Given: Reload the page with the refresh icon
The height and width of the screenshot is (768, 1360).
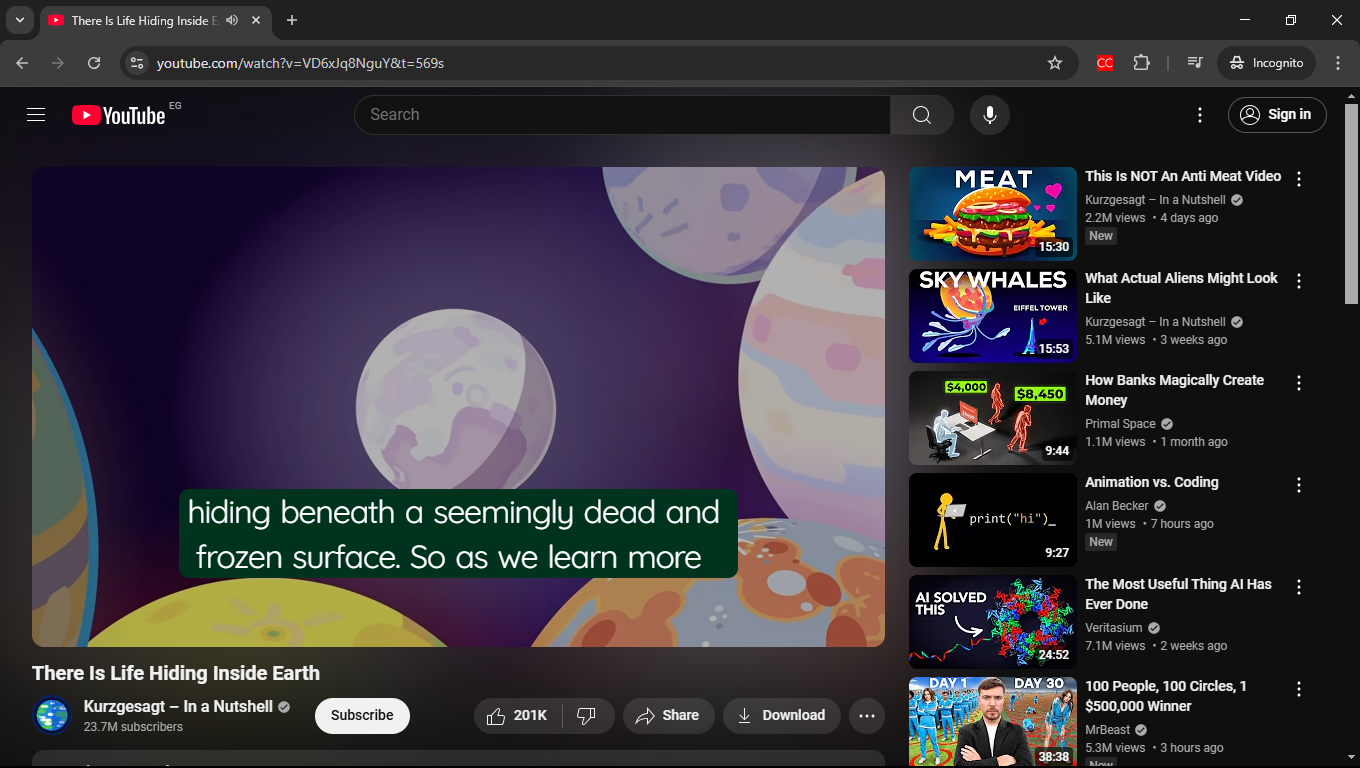Looking at the screenshot, I should tap(94, 63).
